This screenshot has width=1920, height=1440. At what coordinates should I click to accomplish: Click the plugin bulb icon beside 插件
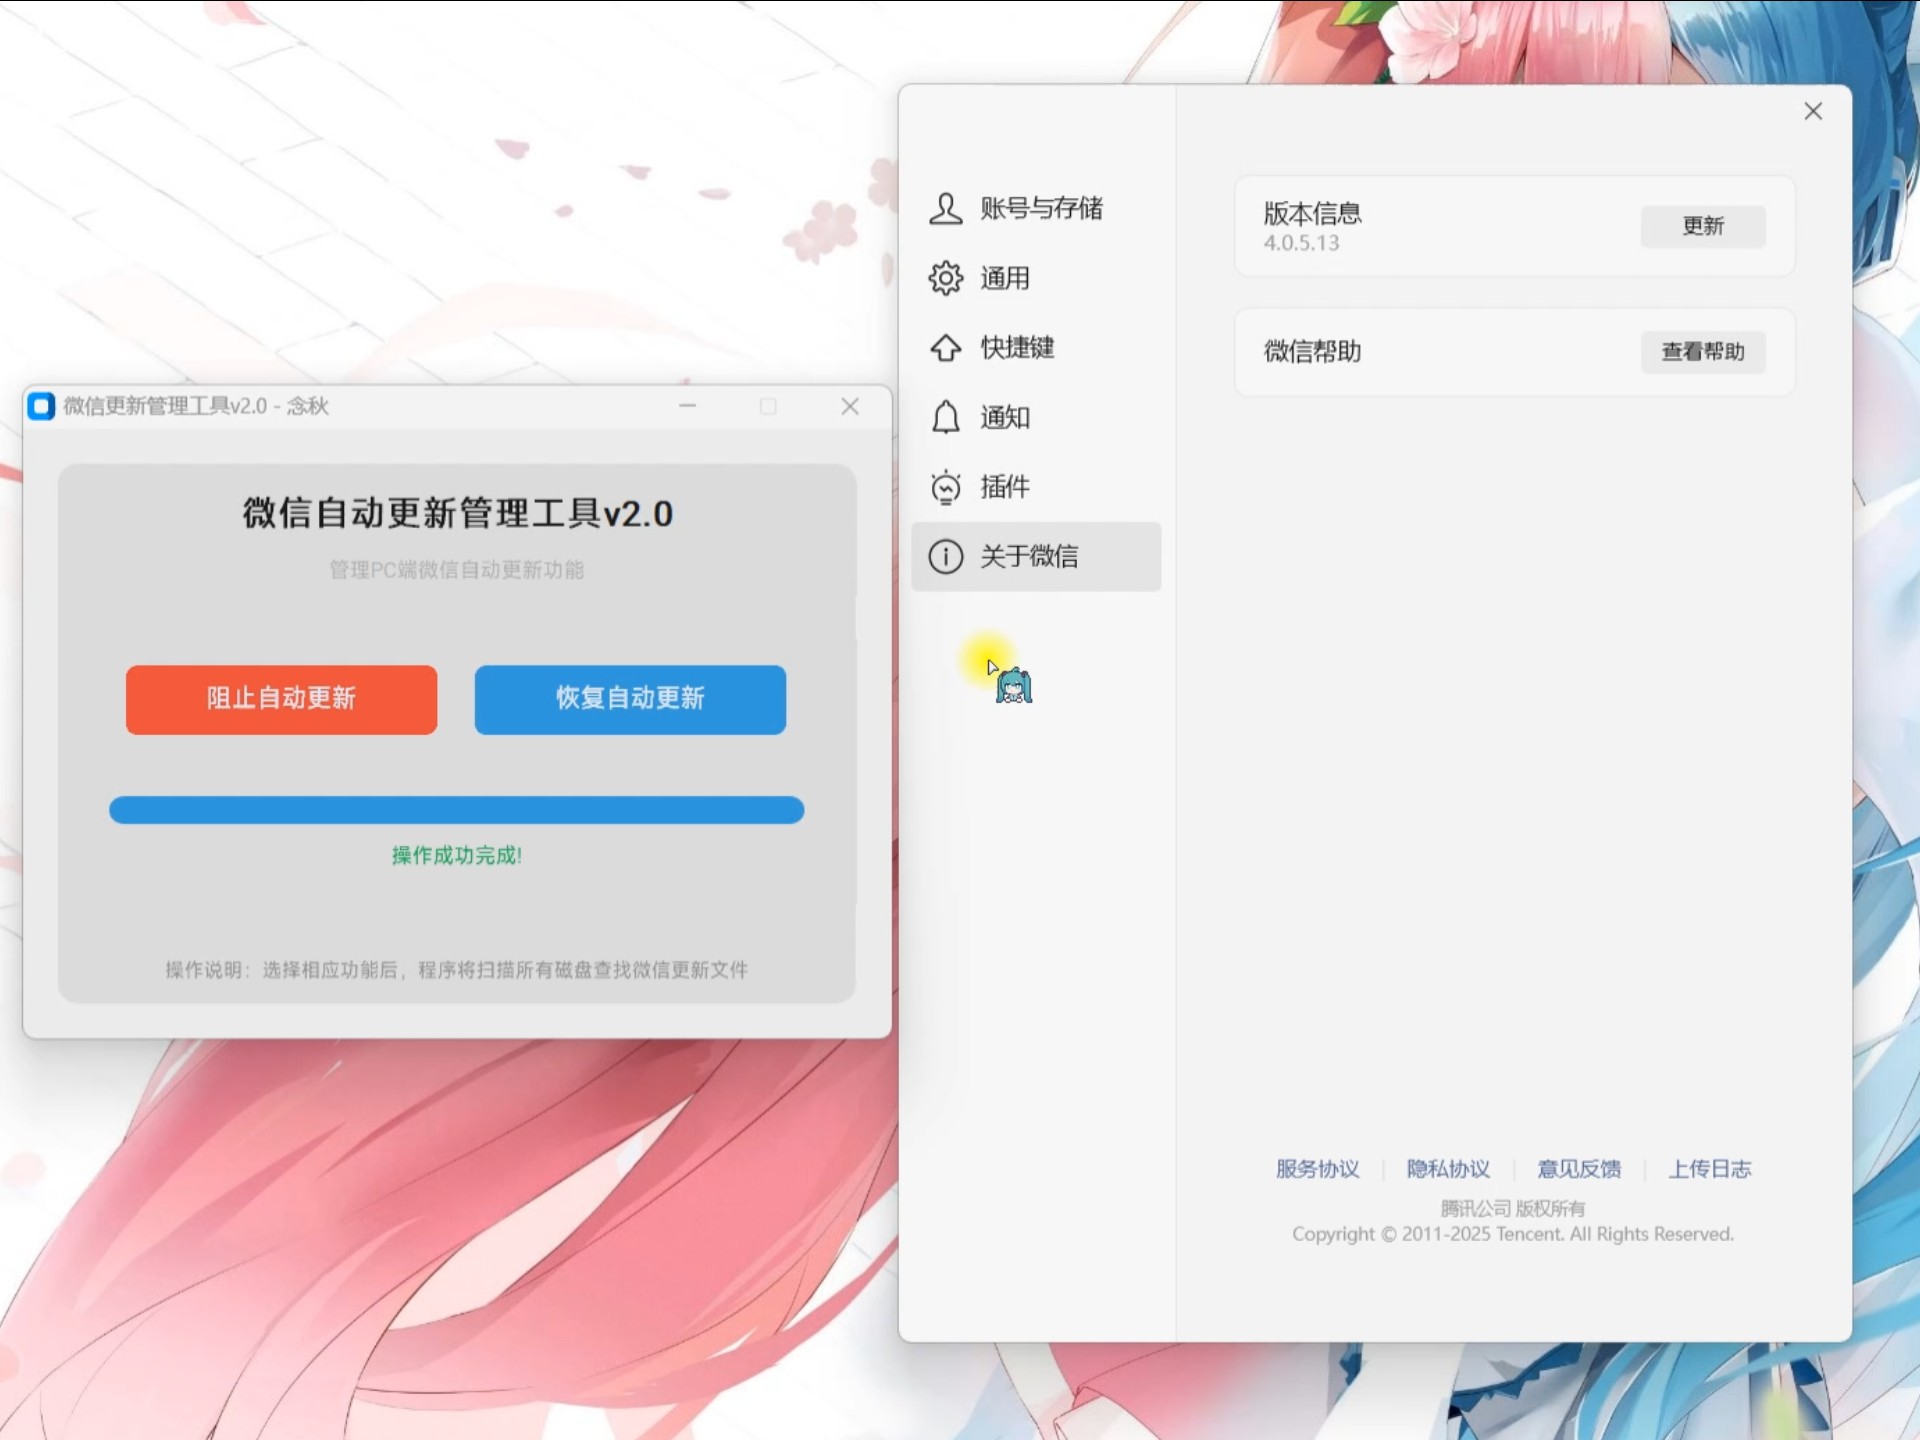click(945, 487)
